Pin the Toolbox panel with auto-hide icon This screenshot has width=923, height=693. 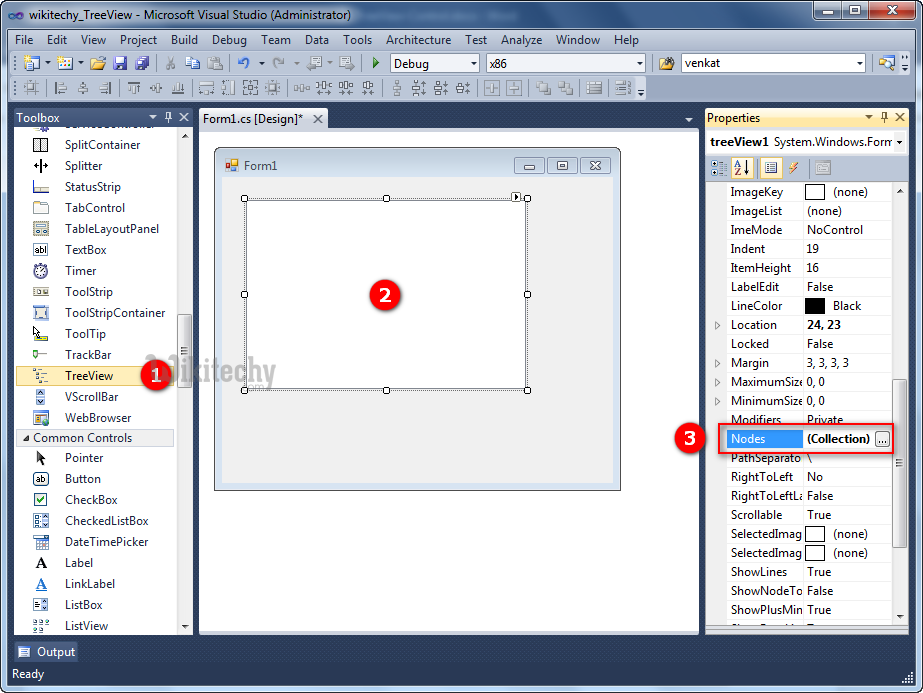pos(168,117)
